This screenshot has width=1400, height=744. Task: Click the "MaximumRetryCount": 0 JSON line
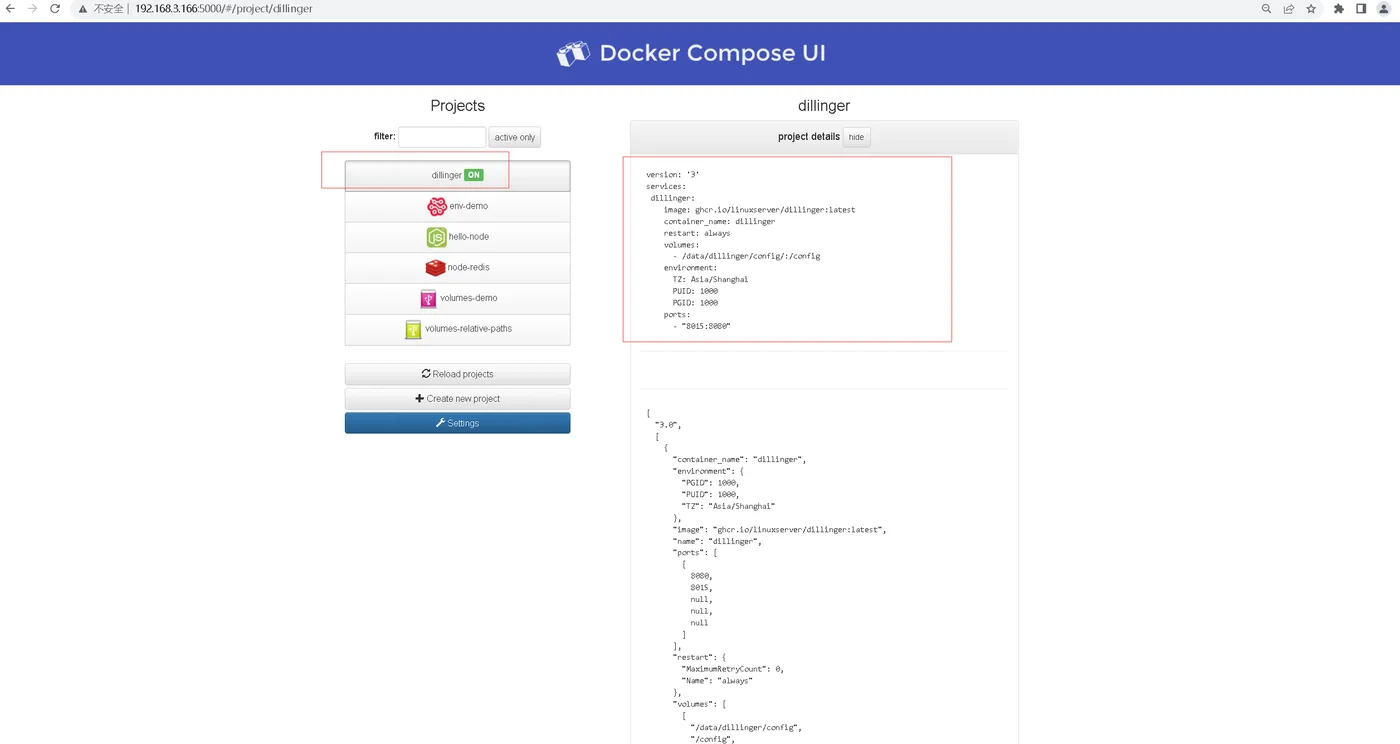point(732,669)
